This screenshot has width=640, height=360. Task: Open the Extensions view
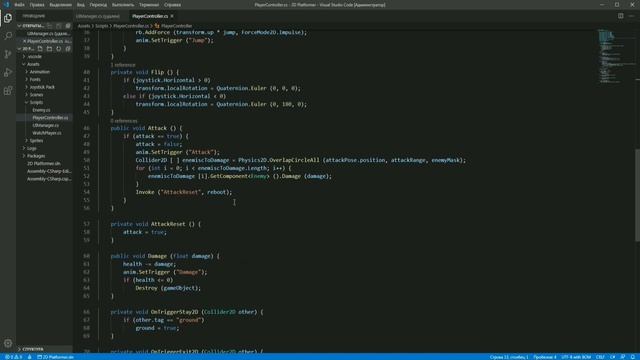(x=8, y=91)
